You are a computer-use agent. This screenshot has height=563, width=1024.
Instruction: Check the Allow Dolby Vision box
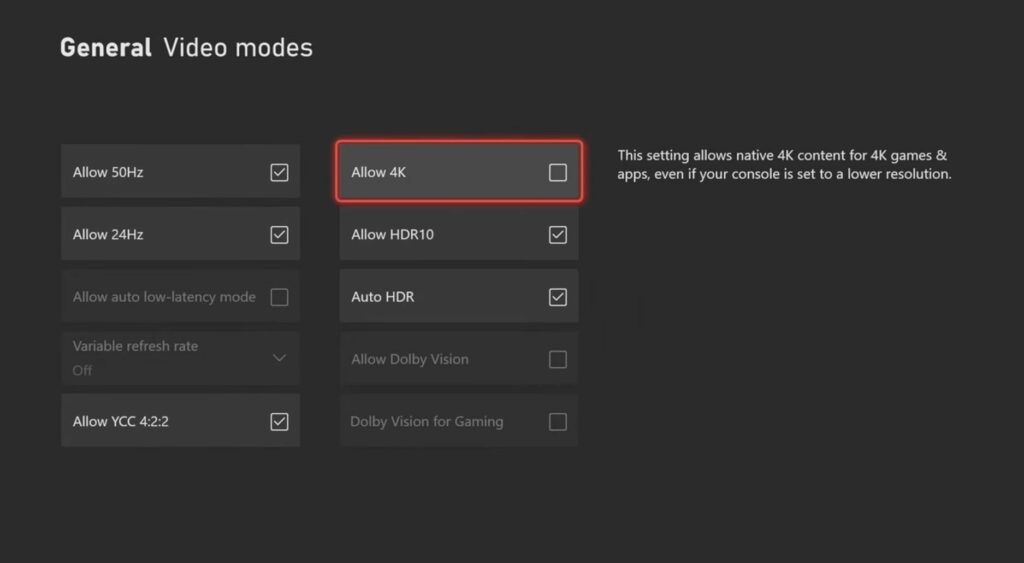click(558, 359)
